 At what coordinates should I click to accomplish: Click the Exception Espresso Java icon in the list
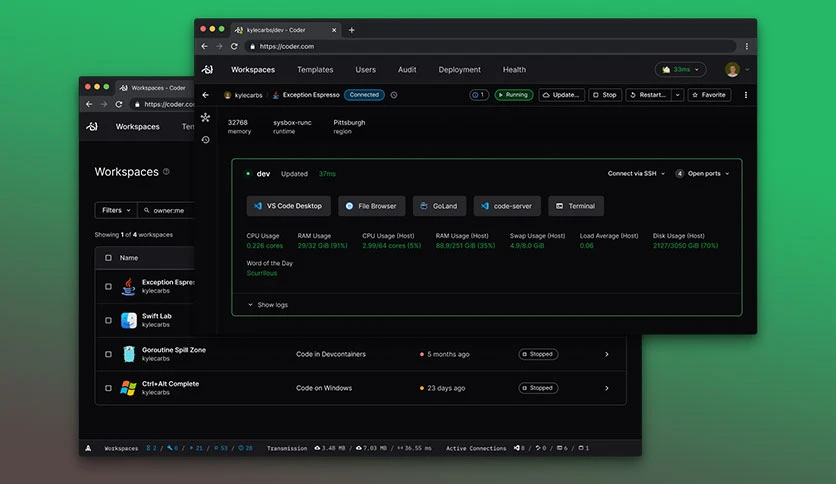(128, 286)
